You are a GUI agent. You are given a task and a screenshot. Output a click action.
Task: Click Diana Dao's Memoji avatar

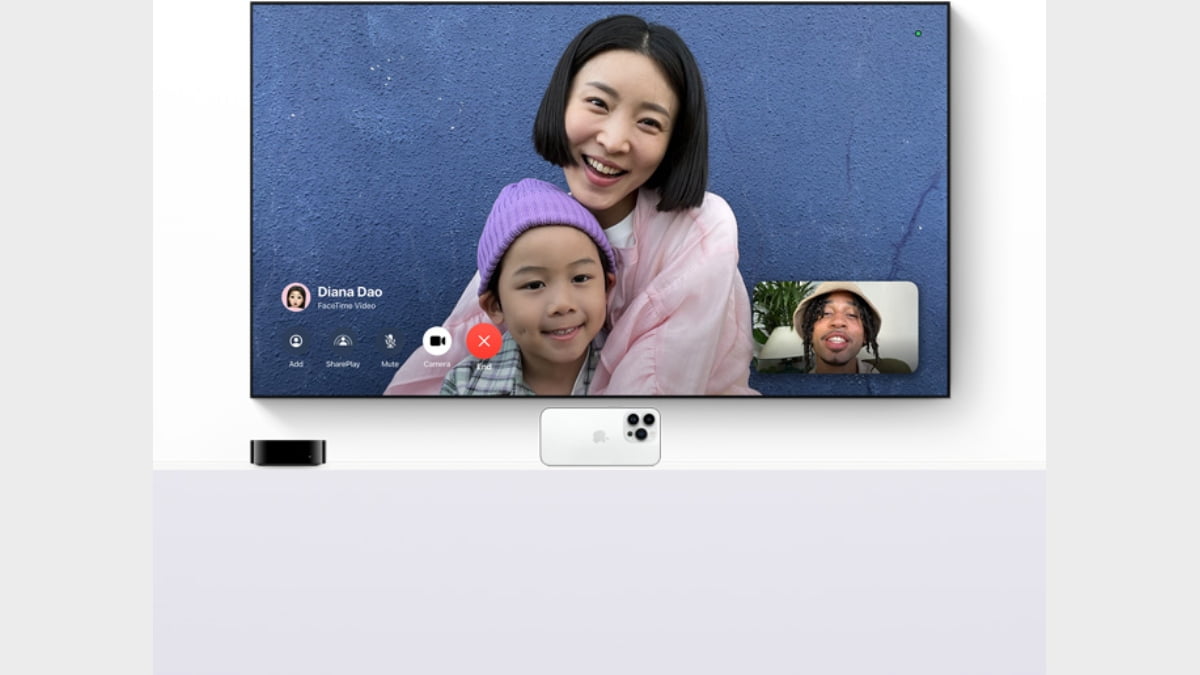point(294,294)
